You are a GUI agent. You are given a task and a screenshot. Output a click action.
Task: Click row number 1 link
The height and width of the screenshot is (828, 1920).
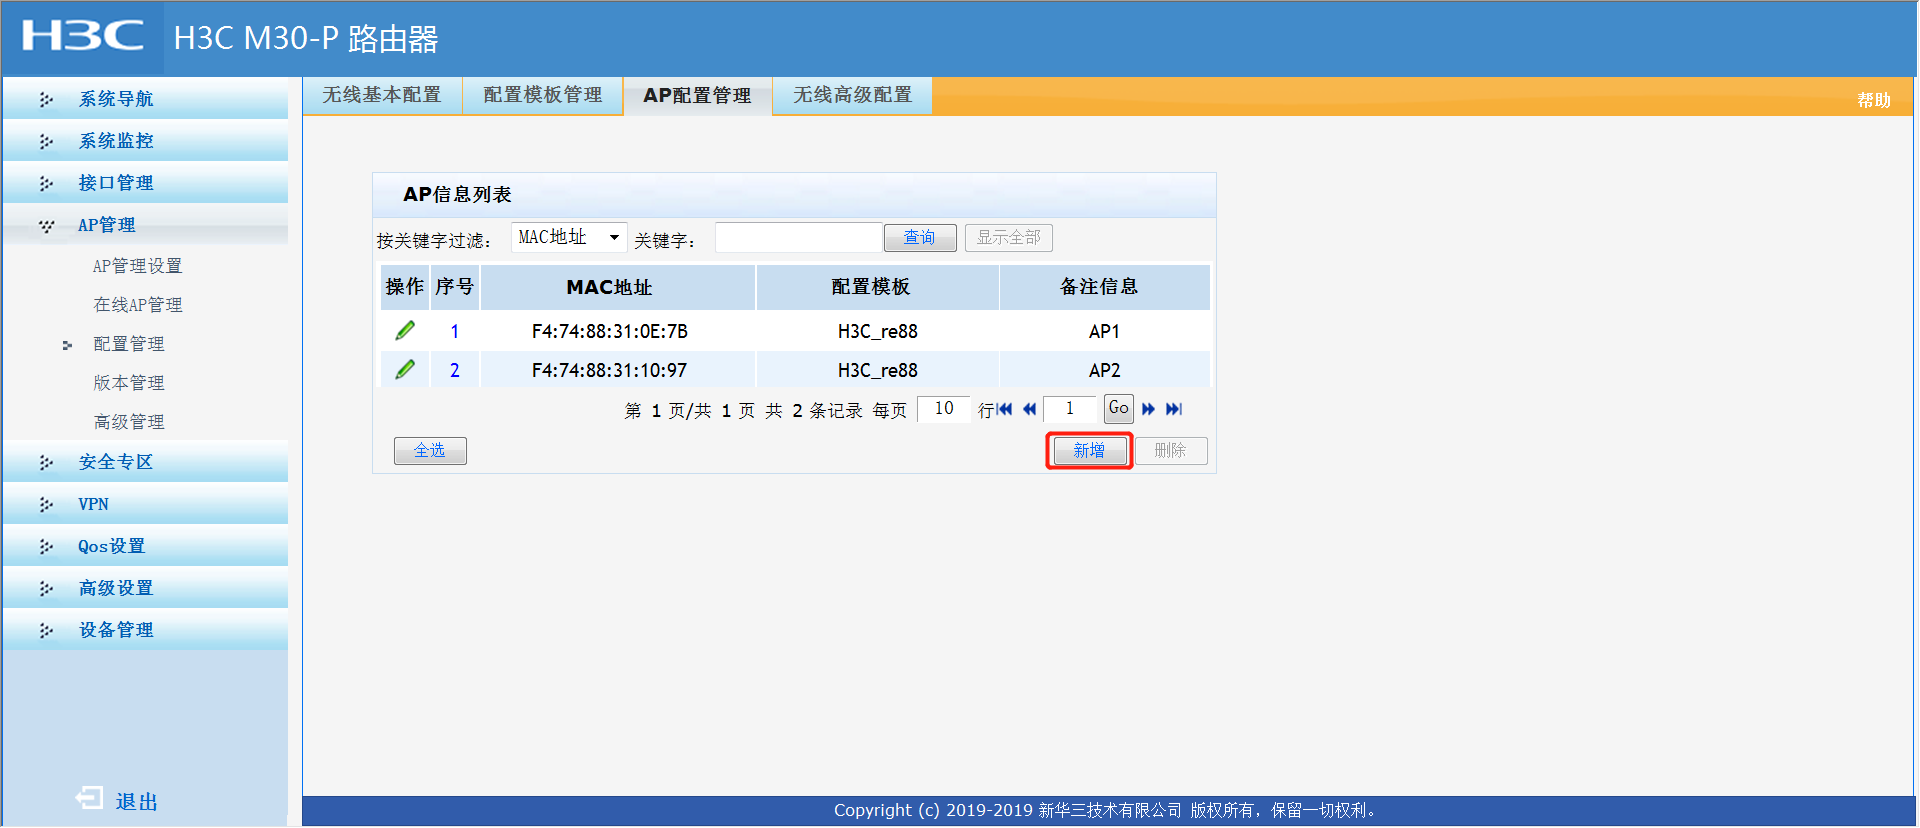455,331
